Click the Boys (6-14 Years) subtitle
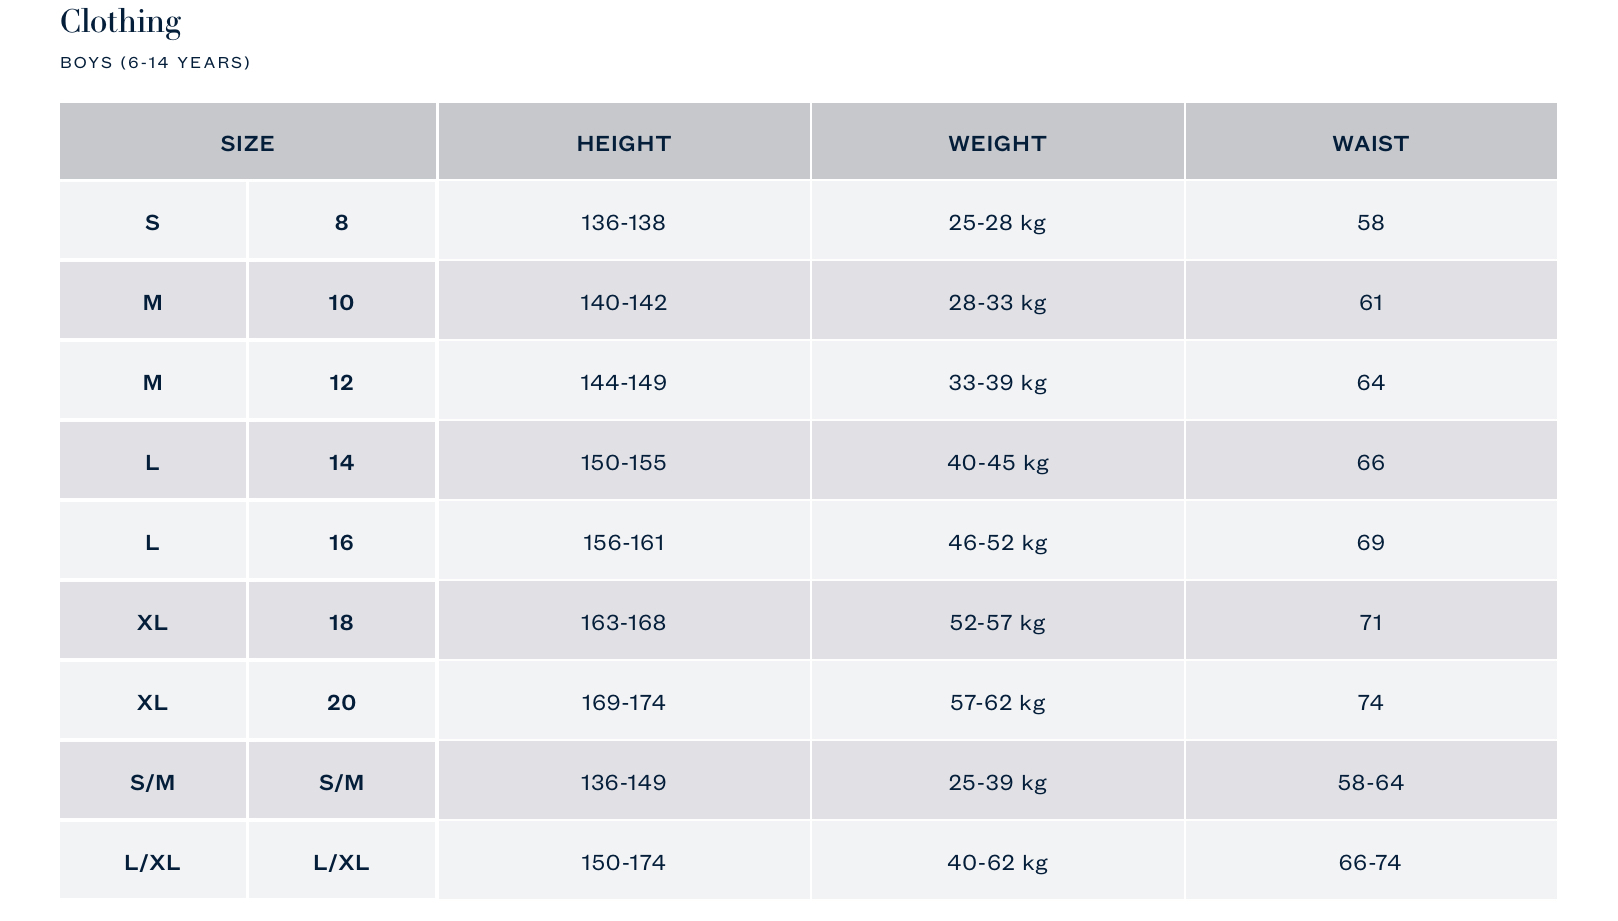 [x=155, y=62]
